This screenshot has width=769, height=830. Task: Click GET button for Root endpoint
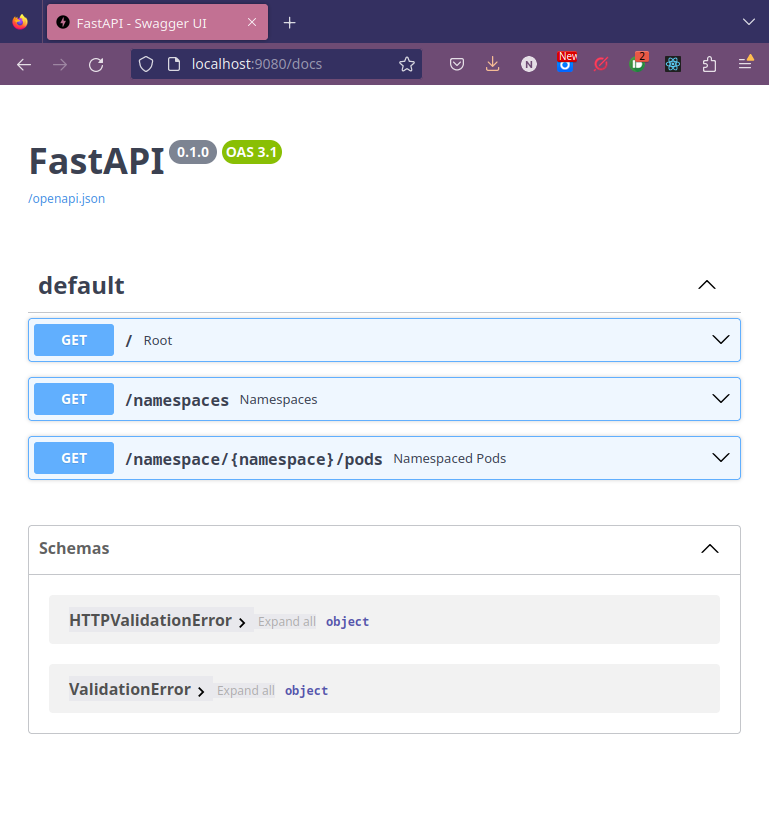pos(74,340)
